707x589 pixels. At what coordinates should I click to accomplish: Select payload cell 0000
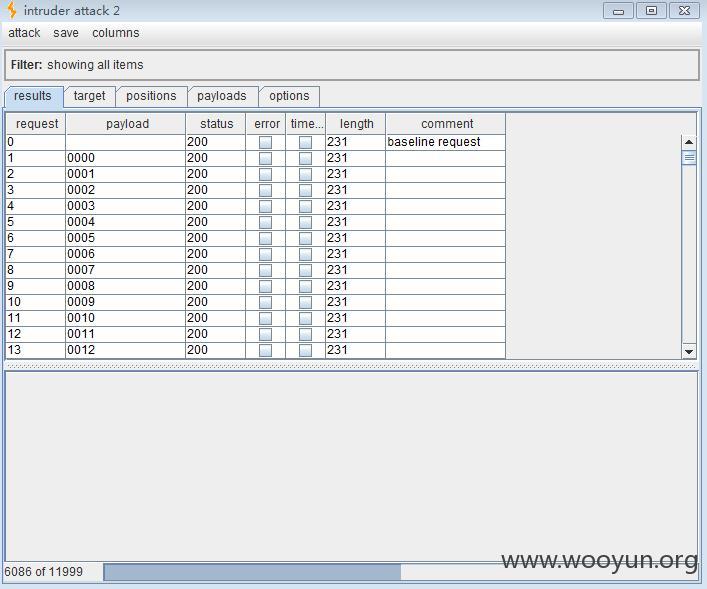(125, 158)
